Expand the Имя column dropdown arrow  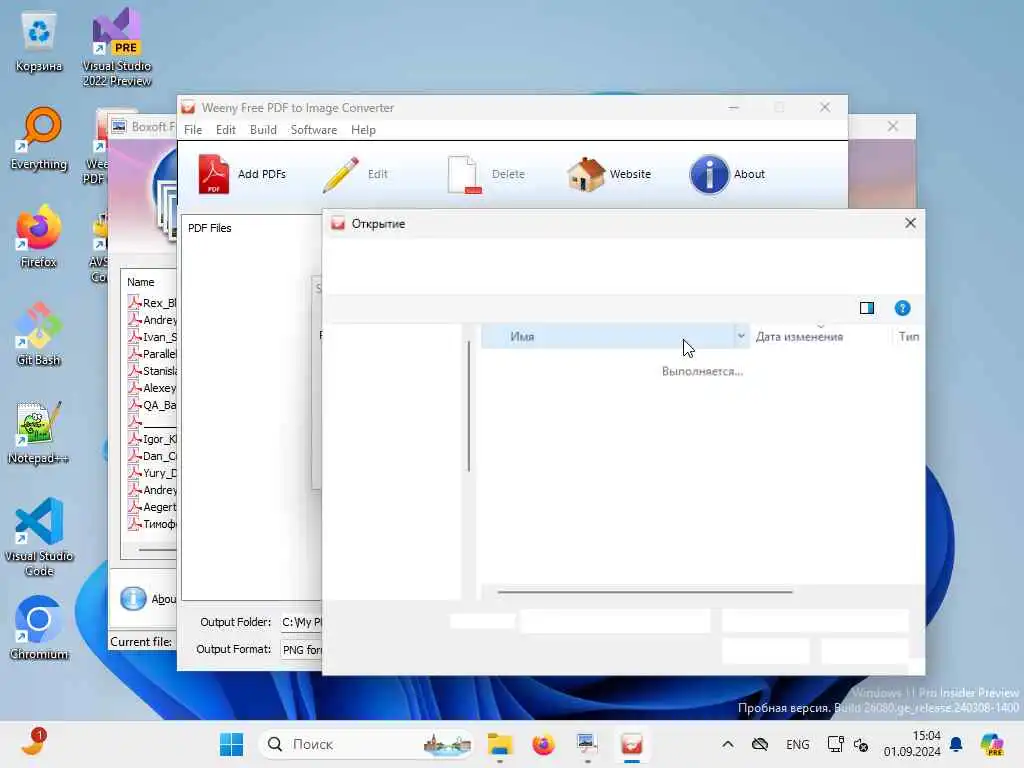pyautogui.click(x=741, y=336)
